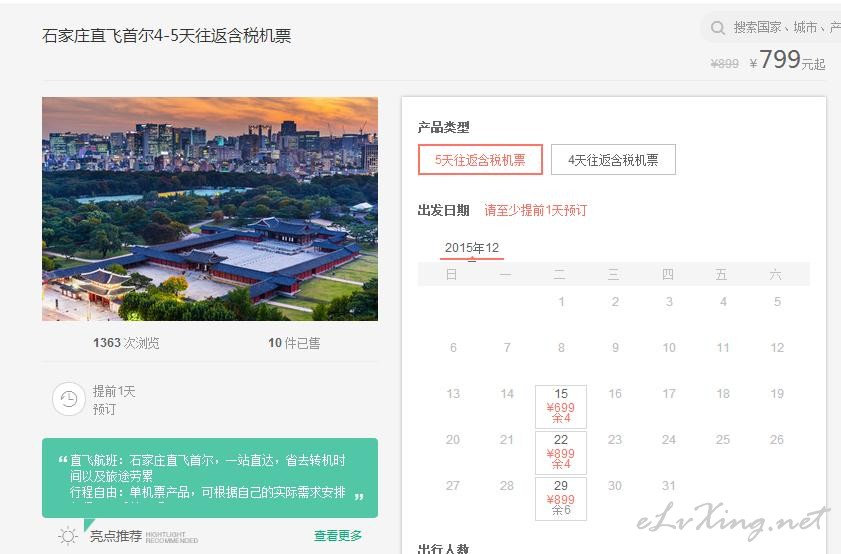The image size is (841, 554).
Task: Click the 石家庄直飞首尔4-5天往返含税机票 title
Action: tap(167, 36)
